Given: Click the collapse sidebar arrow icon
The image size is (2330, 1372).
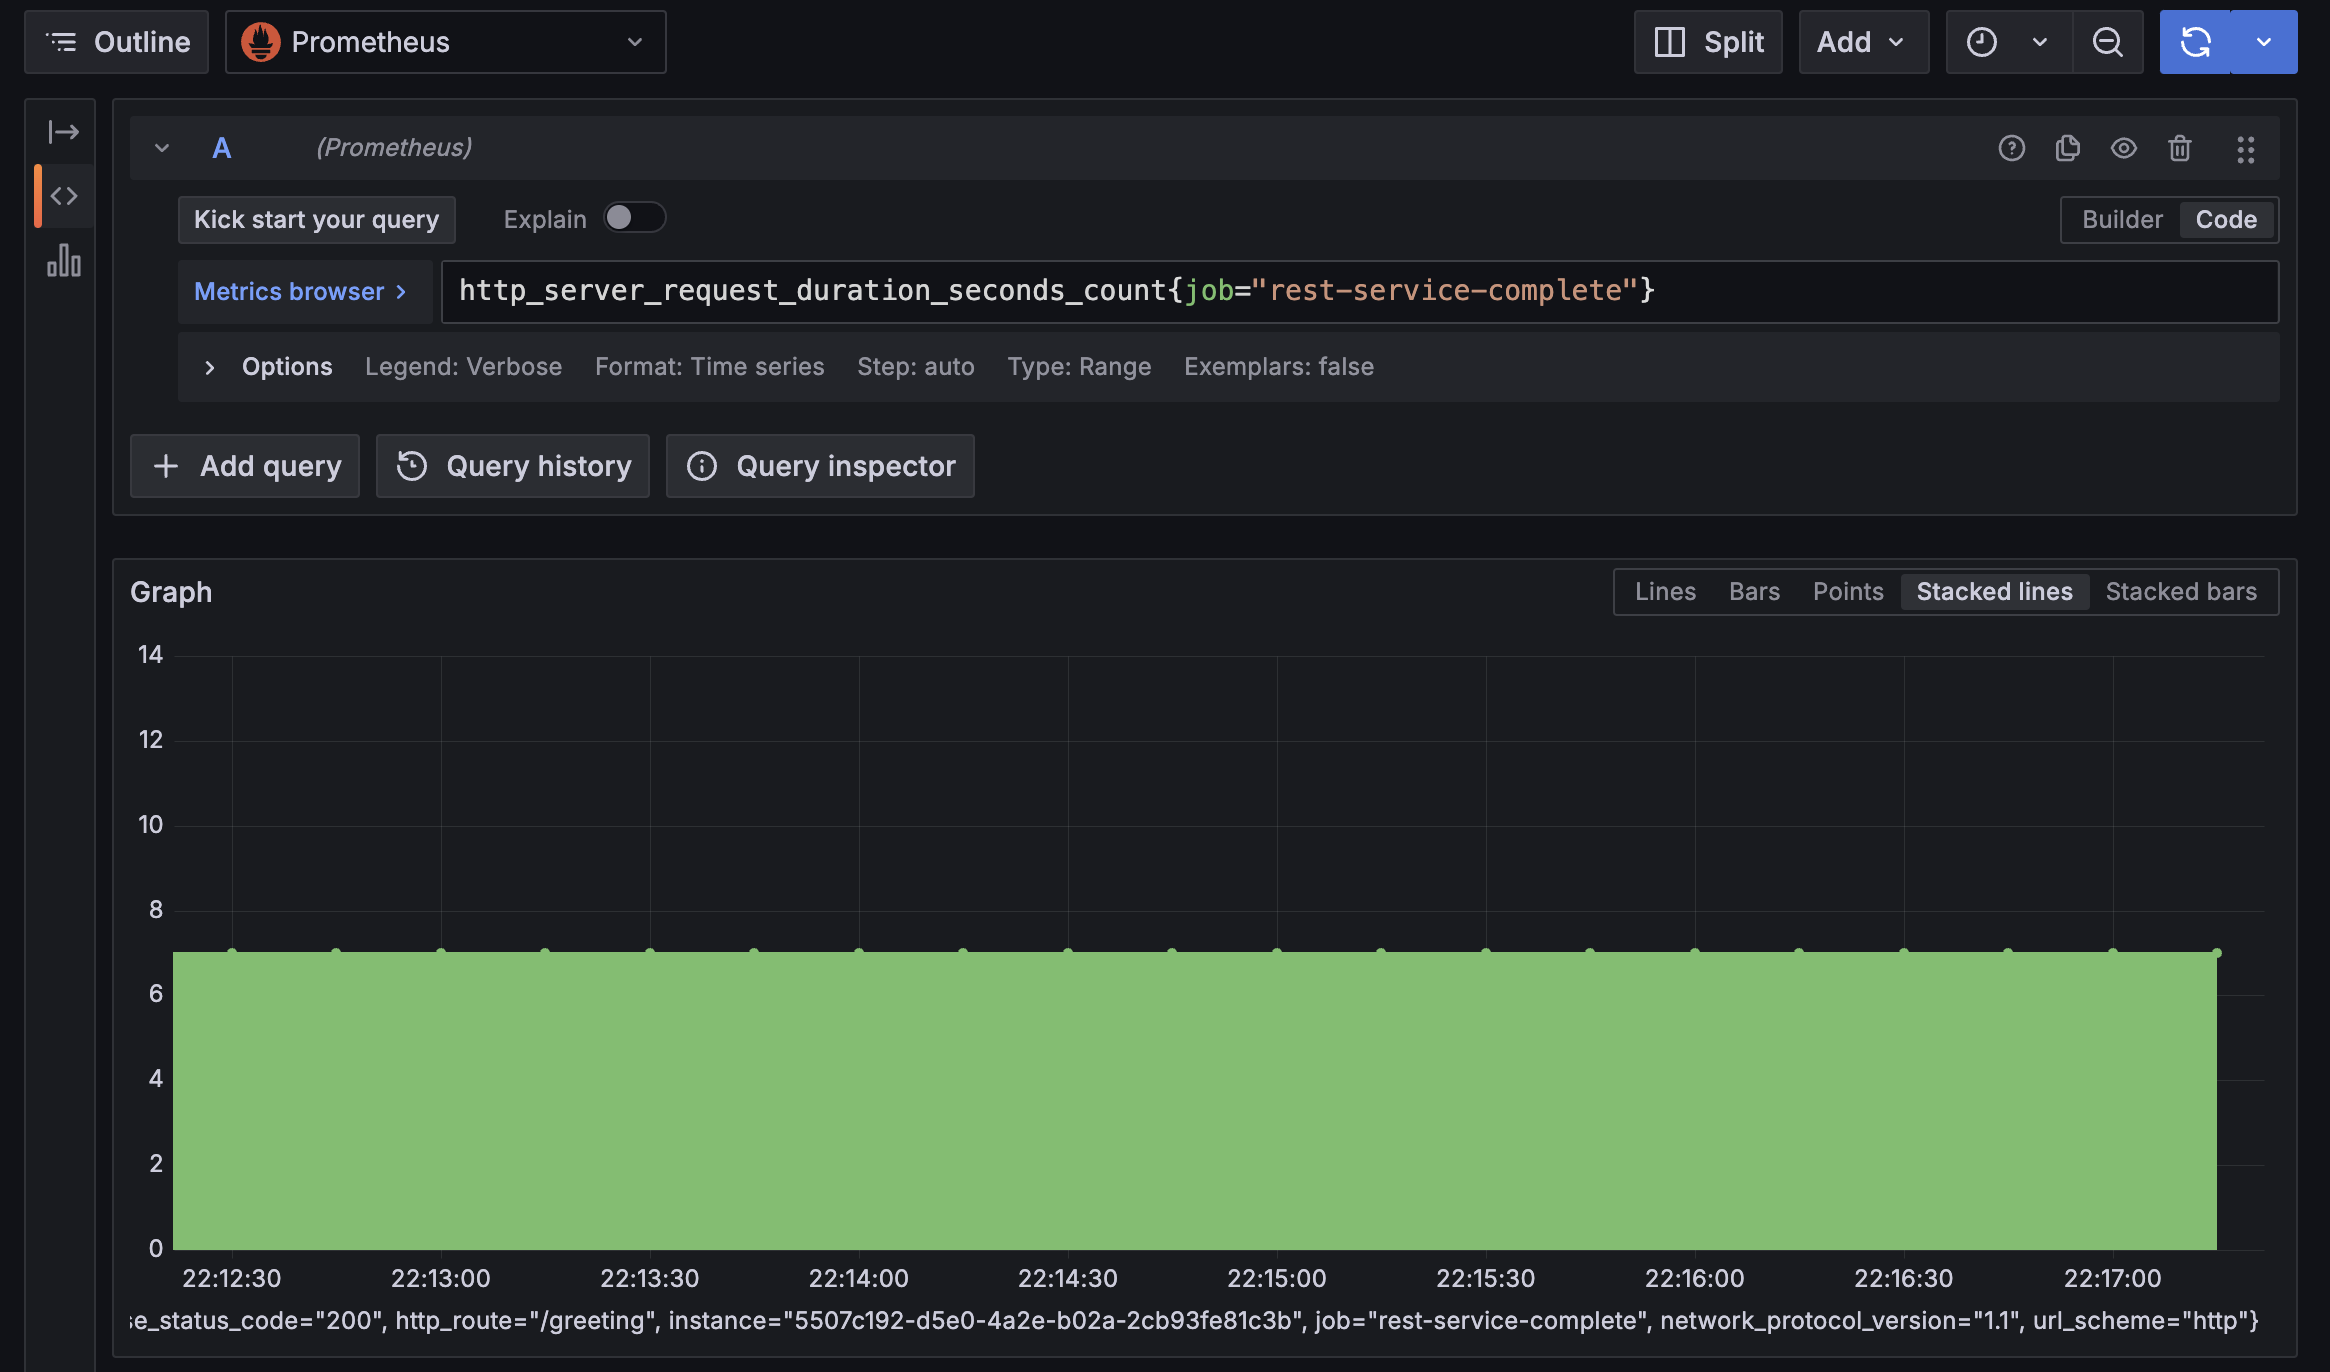Looking at the screenshot, I should click(x=64, y=132).
